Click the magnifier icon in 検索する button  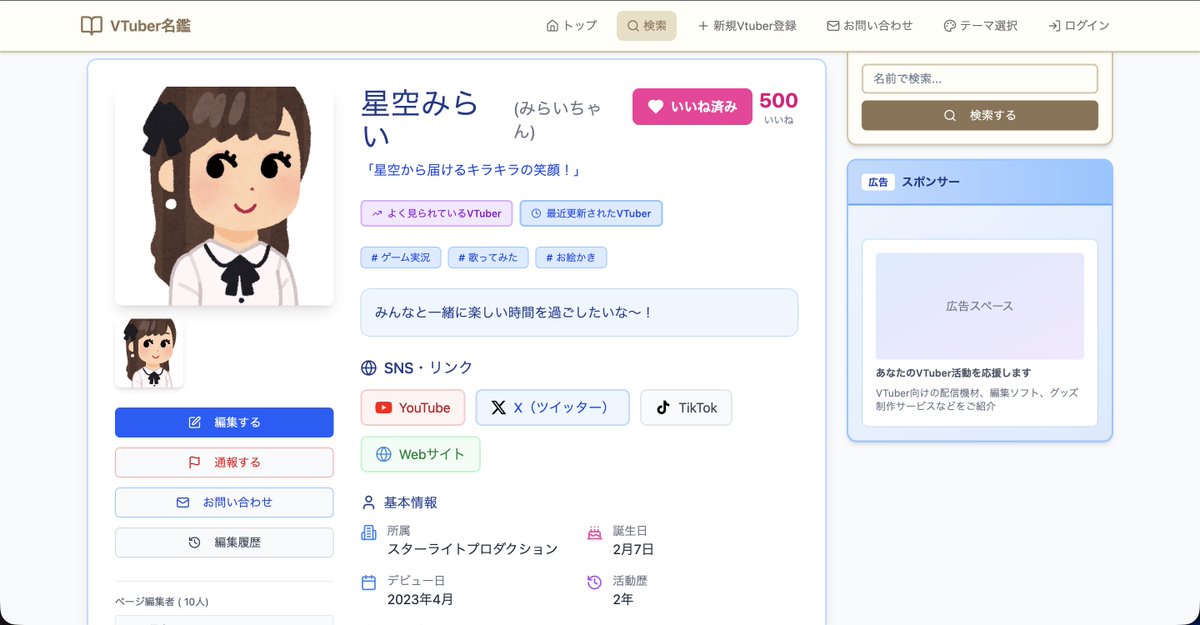coord(950,115)
